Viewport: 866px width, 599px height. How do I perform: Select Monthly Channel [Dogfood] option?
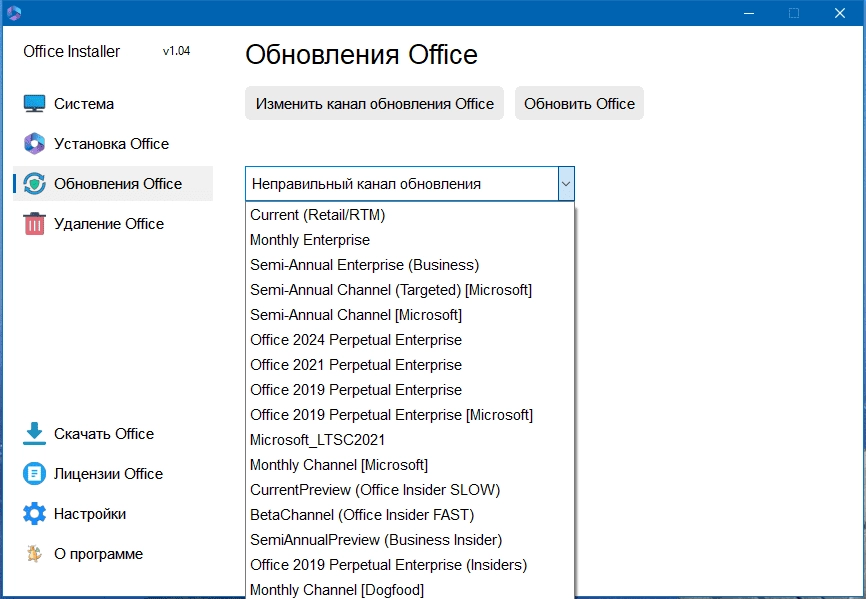point(410,589)
